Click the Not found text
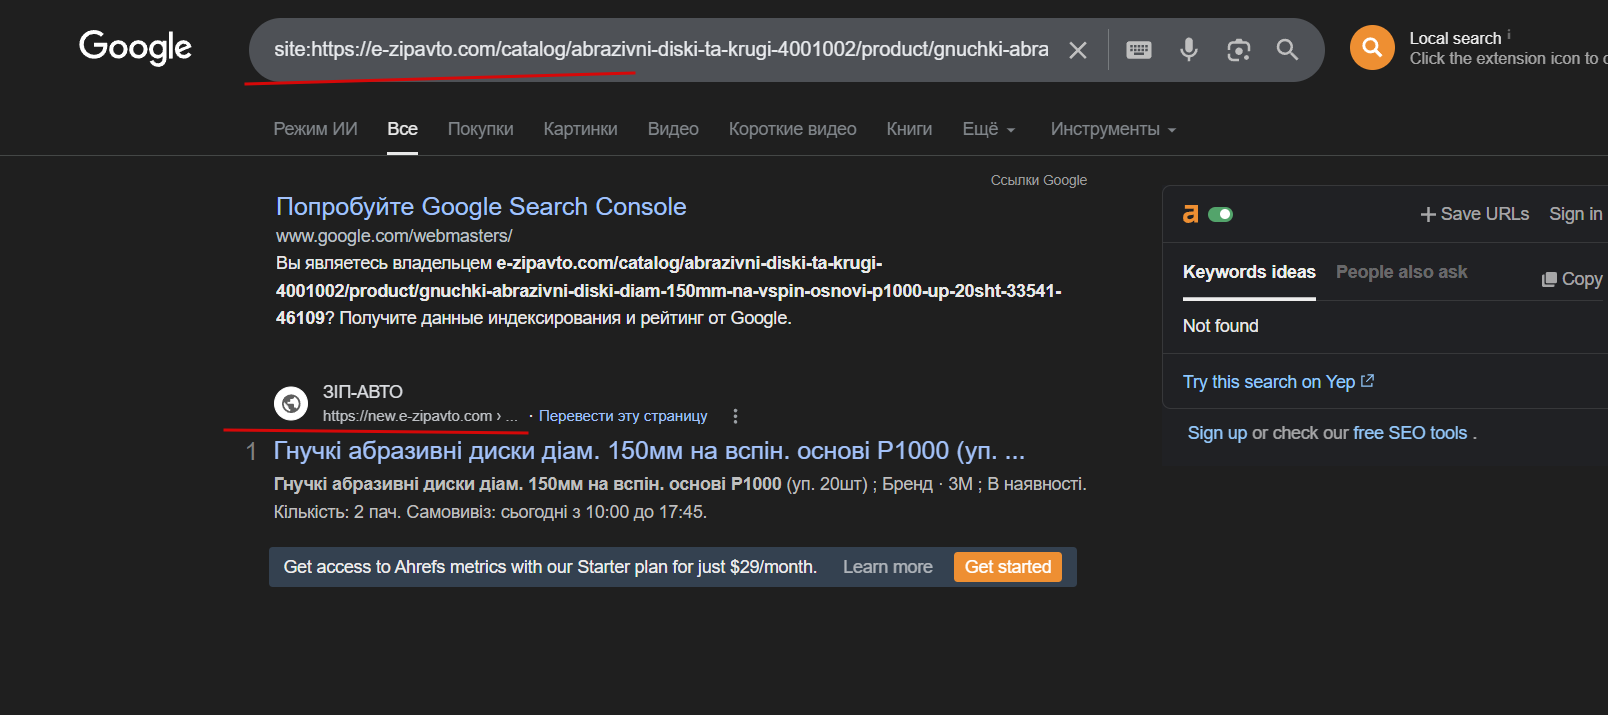 pyautogui.click(x=1220, y=326)
